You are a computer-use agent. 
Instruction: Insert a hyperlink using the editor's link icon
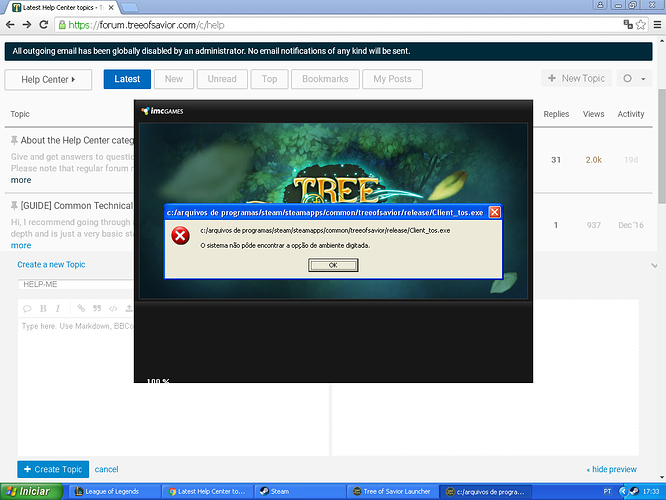80,308
